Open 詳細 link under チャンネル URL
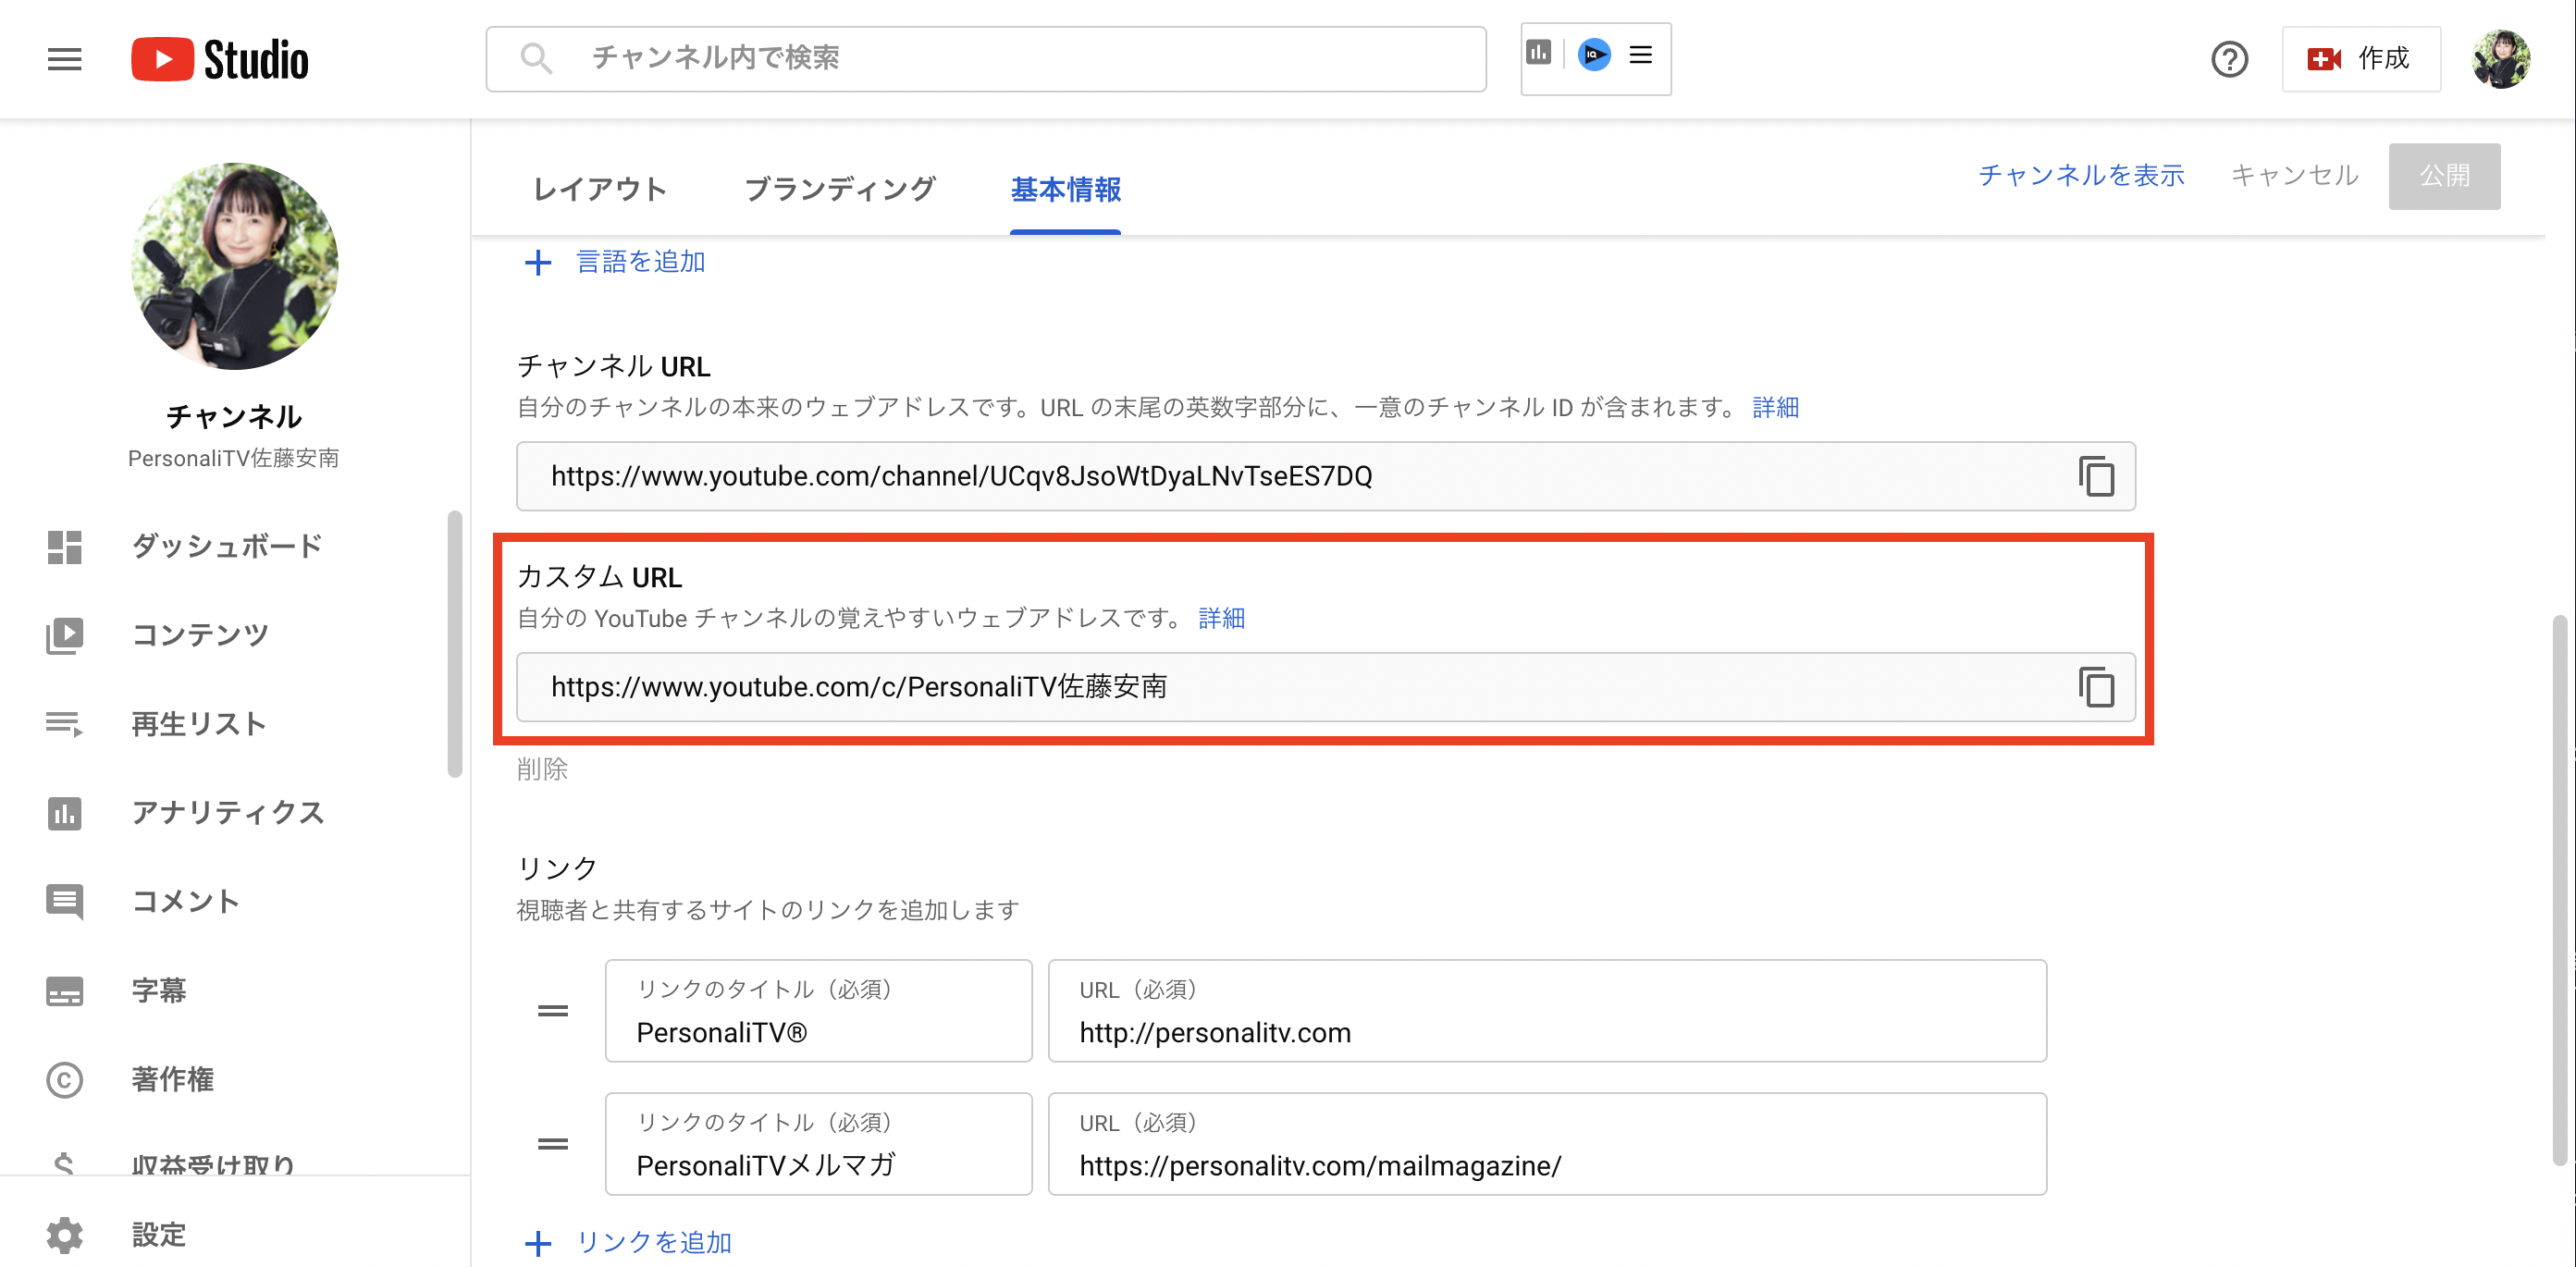Viewport: 2576px width, 1267px height. (x=1775, y=407)
